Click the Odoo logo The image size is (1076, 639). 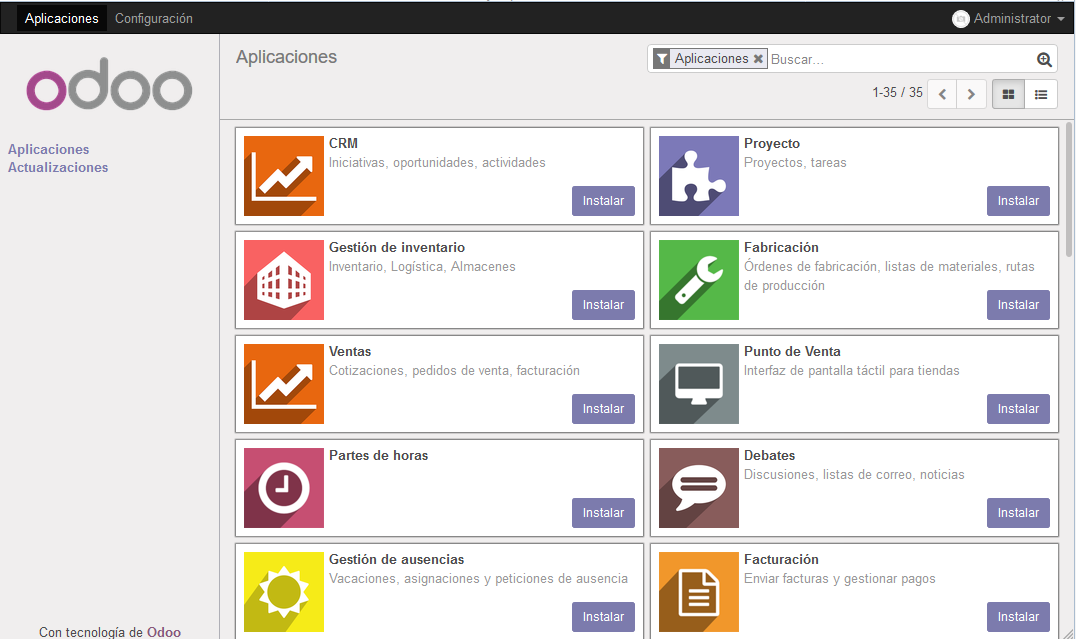(x=110, y=84)
